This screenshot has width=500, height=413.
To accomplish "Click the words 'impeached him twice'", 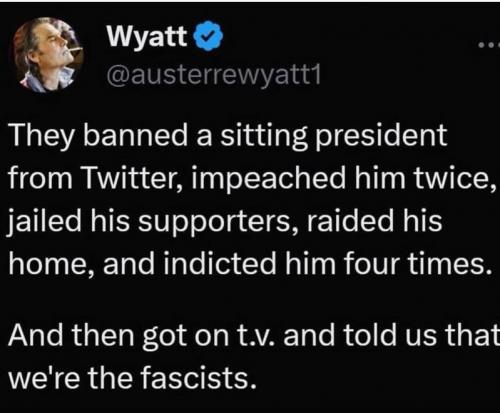I will (x=342, y=177).
